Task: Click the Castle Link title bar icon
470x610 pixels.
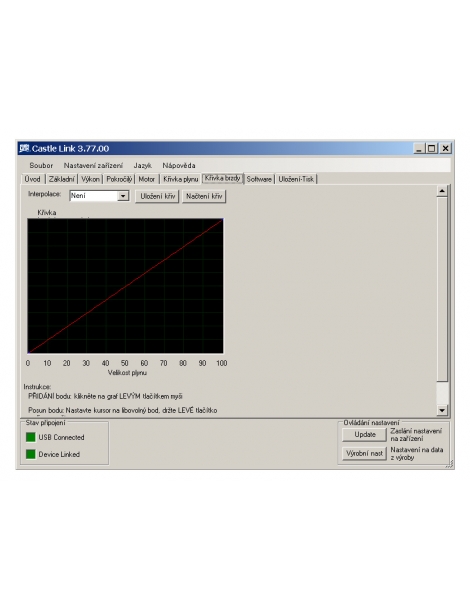Action: pyautogui.click(x=25, y=148)
